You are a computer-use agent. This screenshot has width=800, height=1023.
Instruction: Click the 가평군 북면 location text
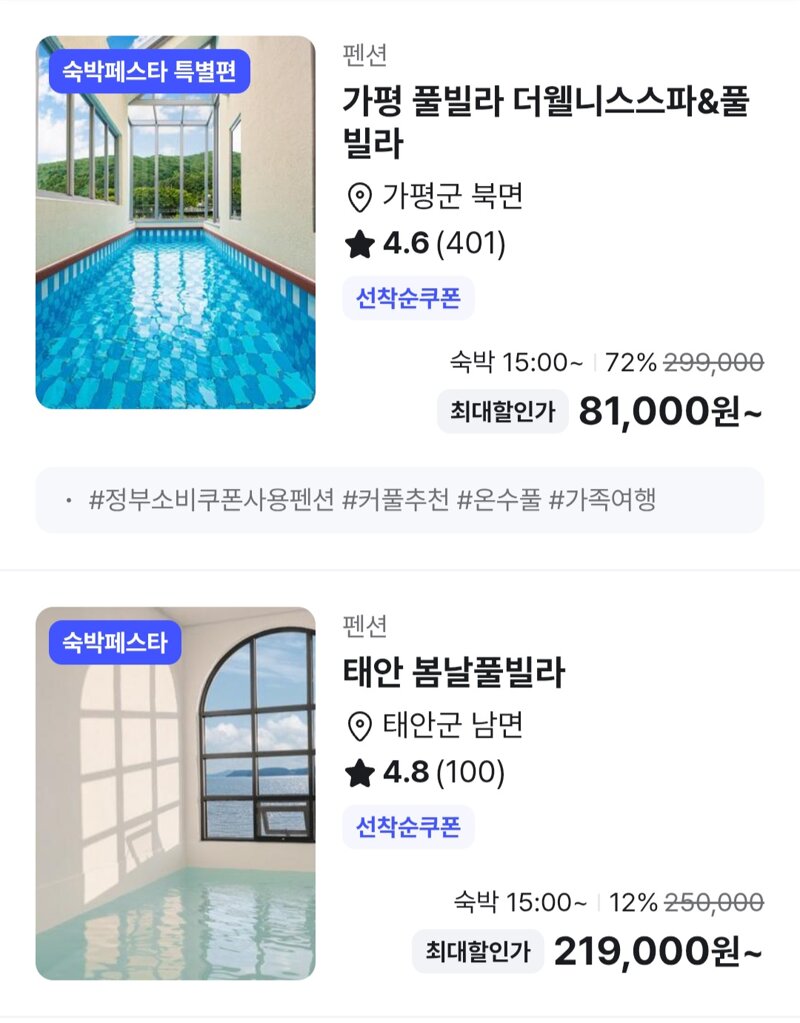[x=453, y=197]
